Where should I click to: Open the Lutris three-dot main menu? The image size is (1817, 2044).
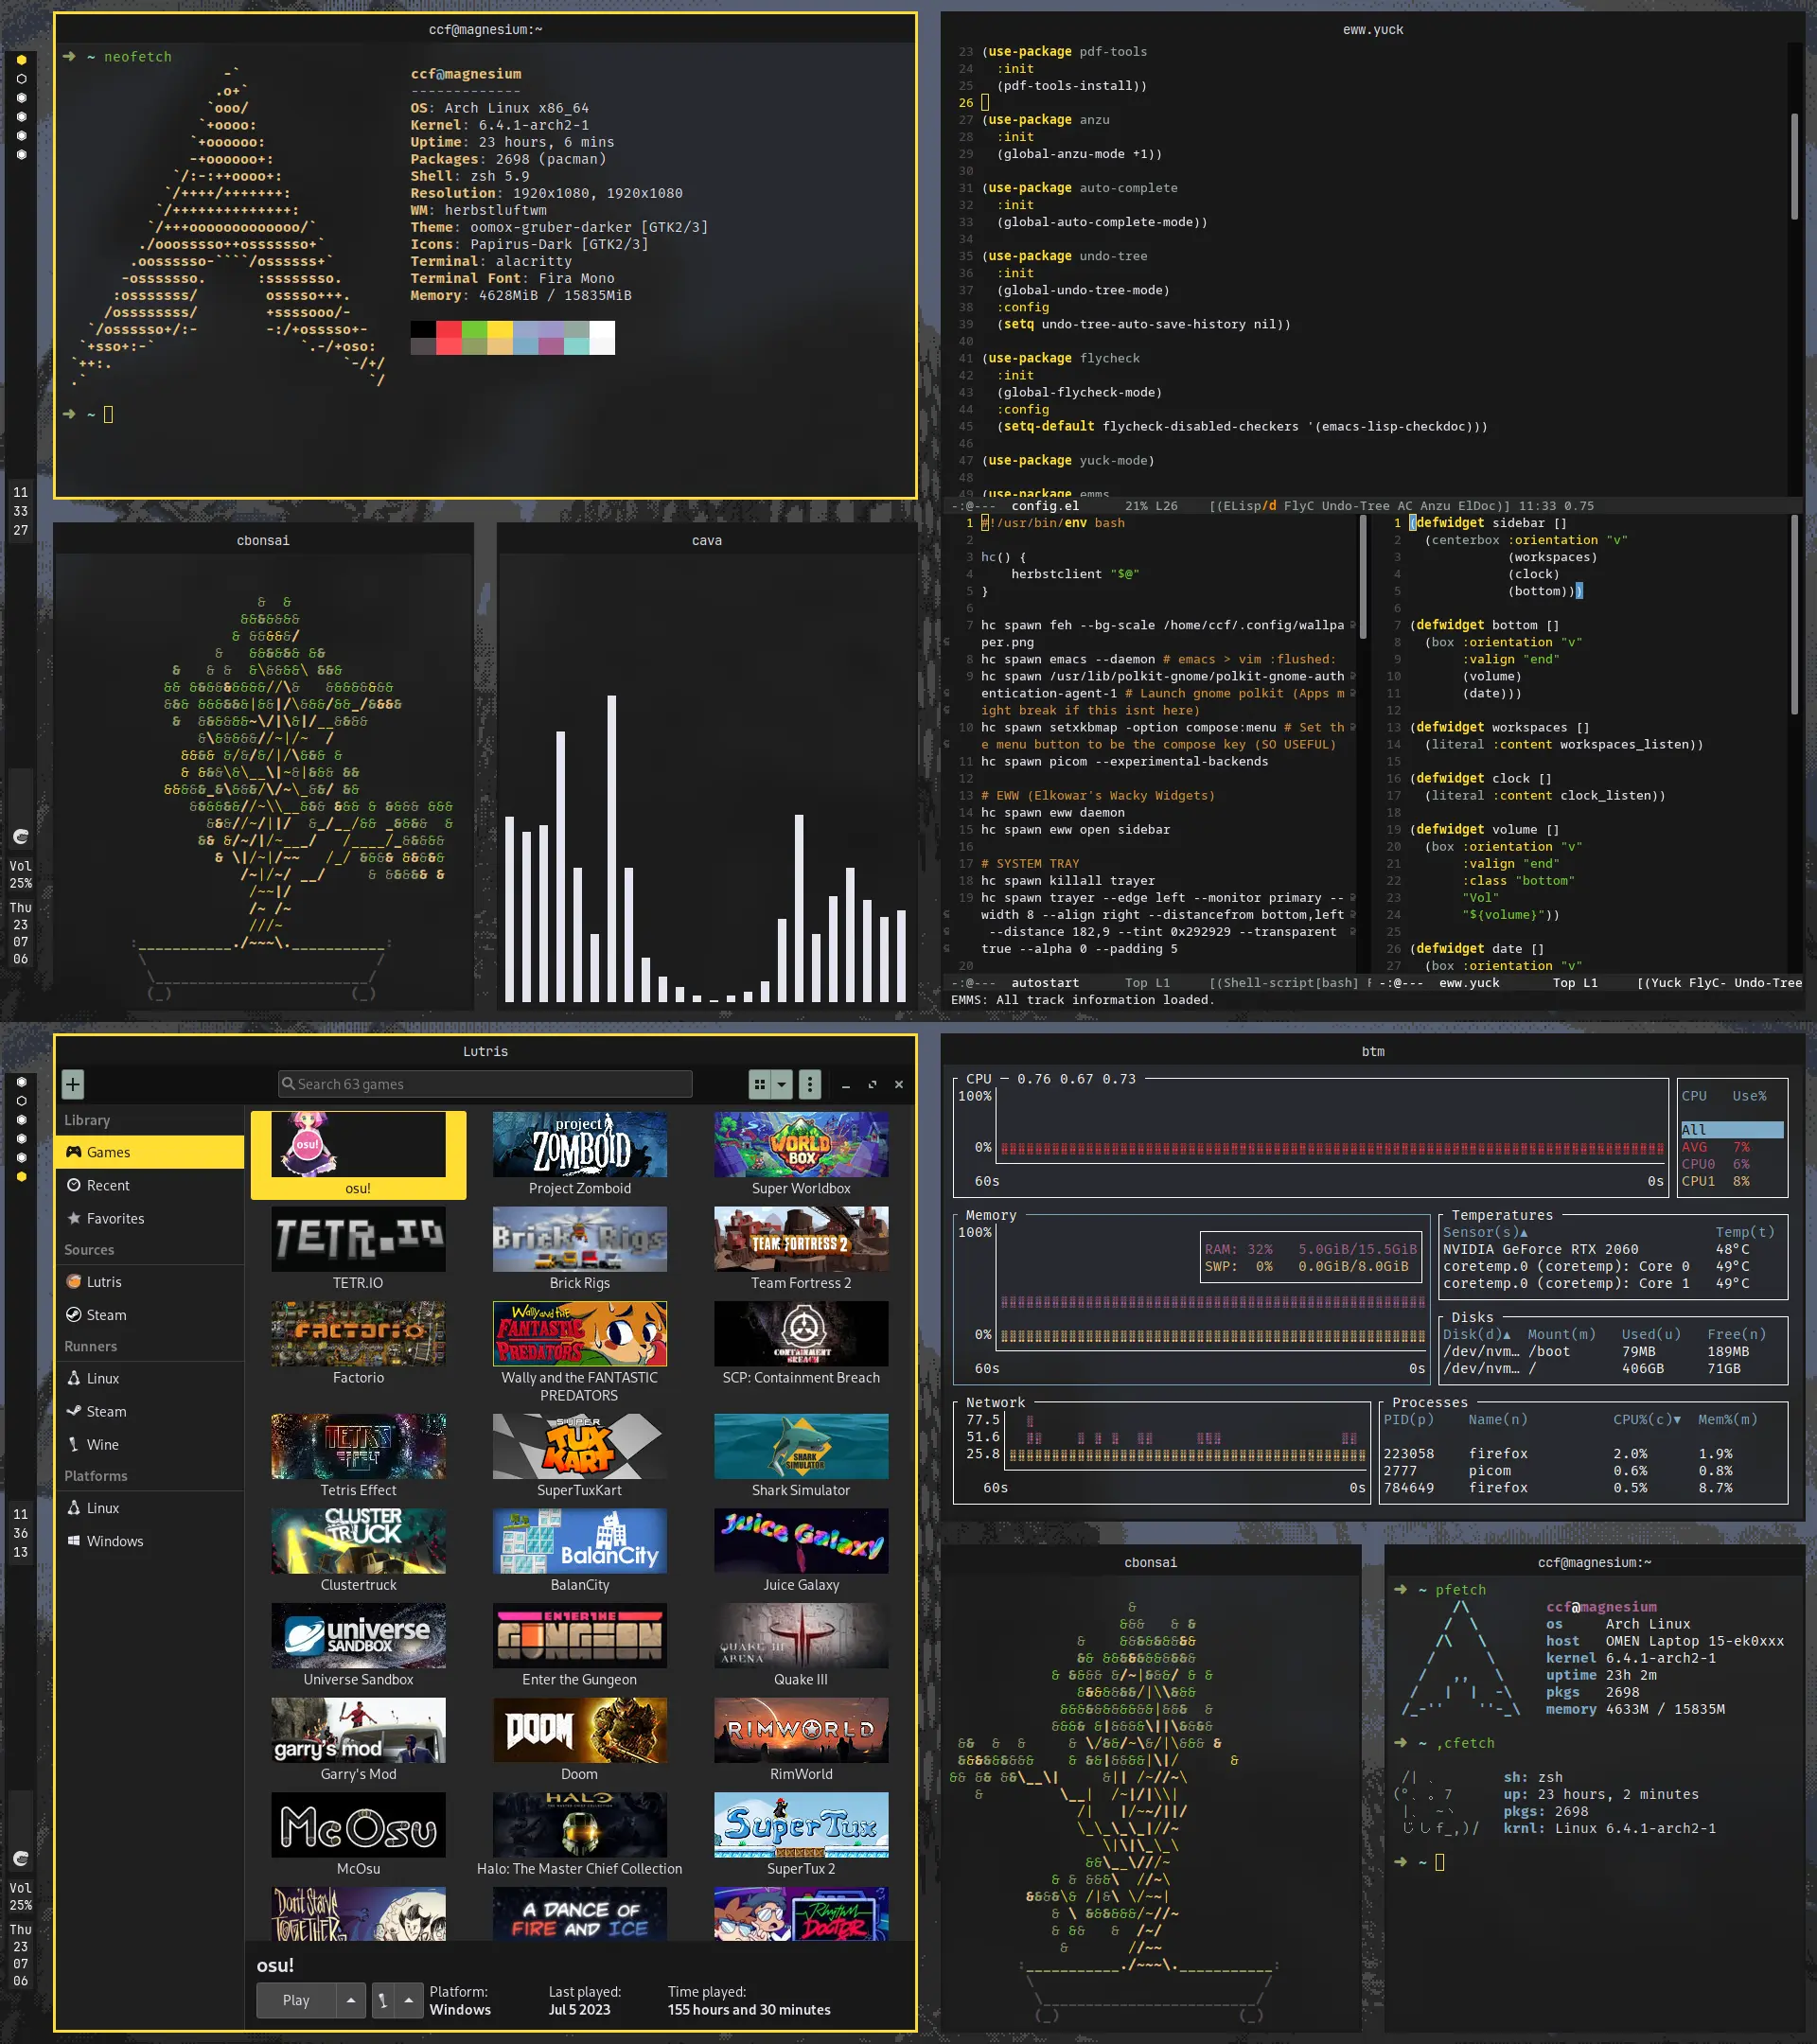pos(810,1084)
